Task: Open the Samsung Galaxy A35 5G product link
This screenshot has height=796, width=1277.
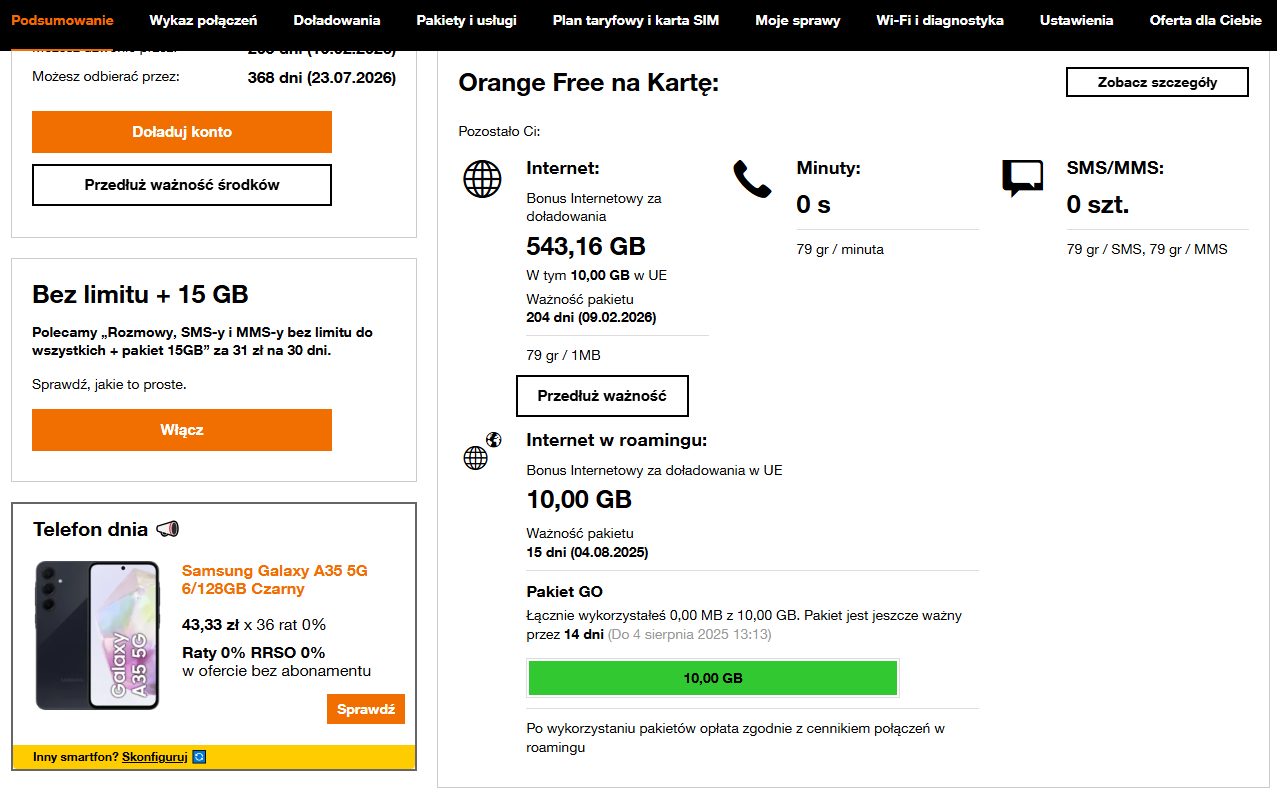Action: click(x=275, y=580)
